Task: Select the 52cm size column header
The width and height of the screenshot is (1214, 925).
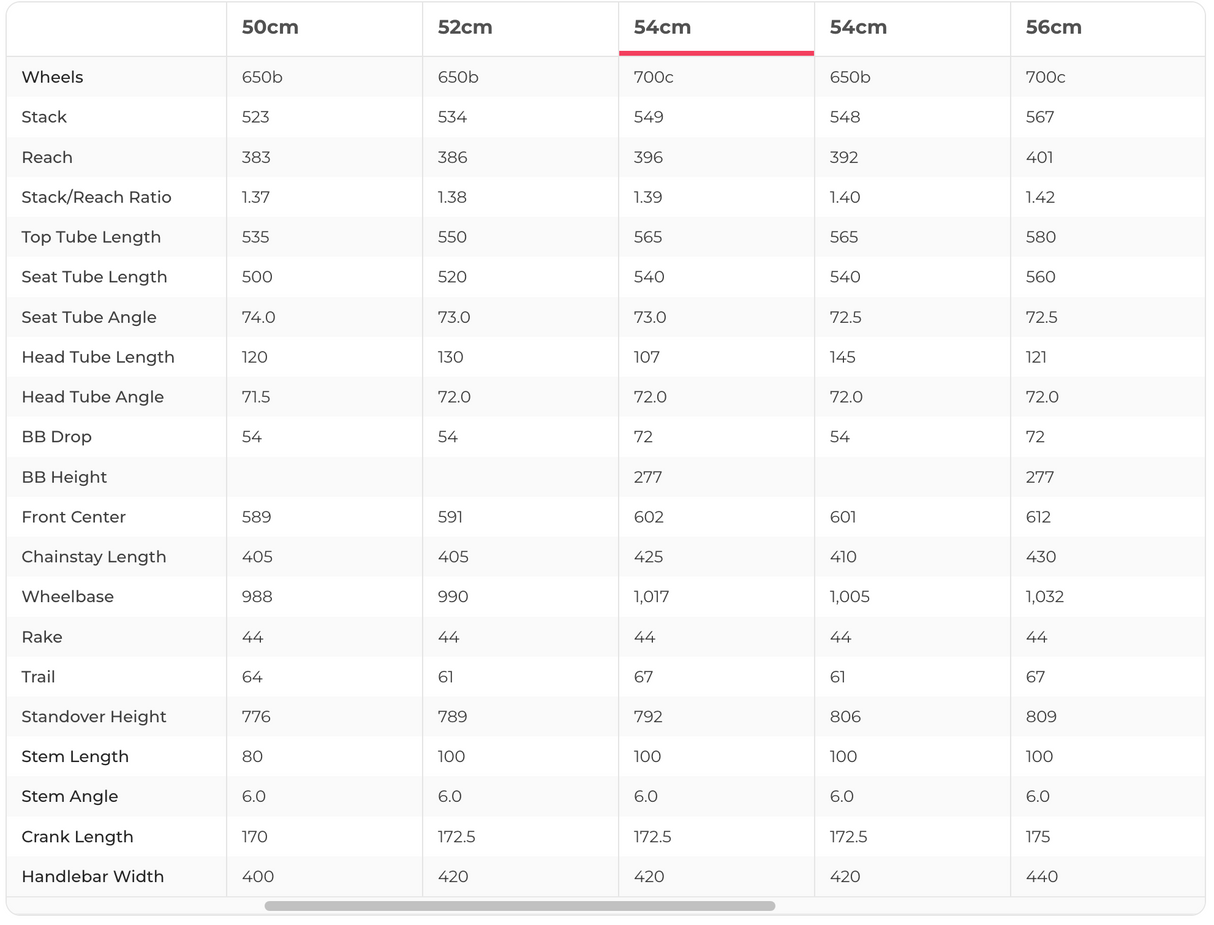Action: [465, 28]
